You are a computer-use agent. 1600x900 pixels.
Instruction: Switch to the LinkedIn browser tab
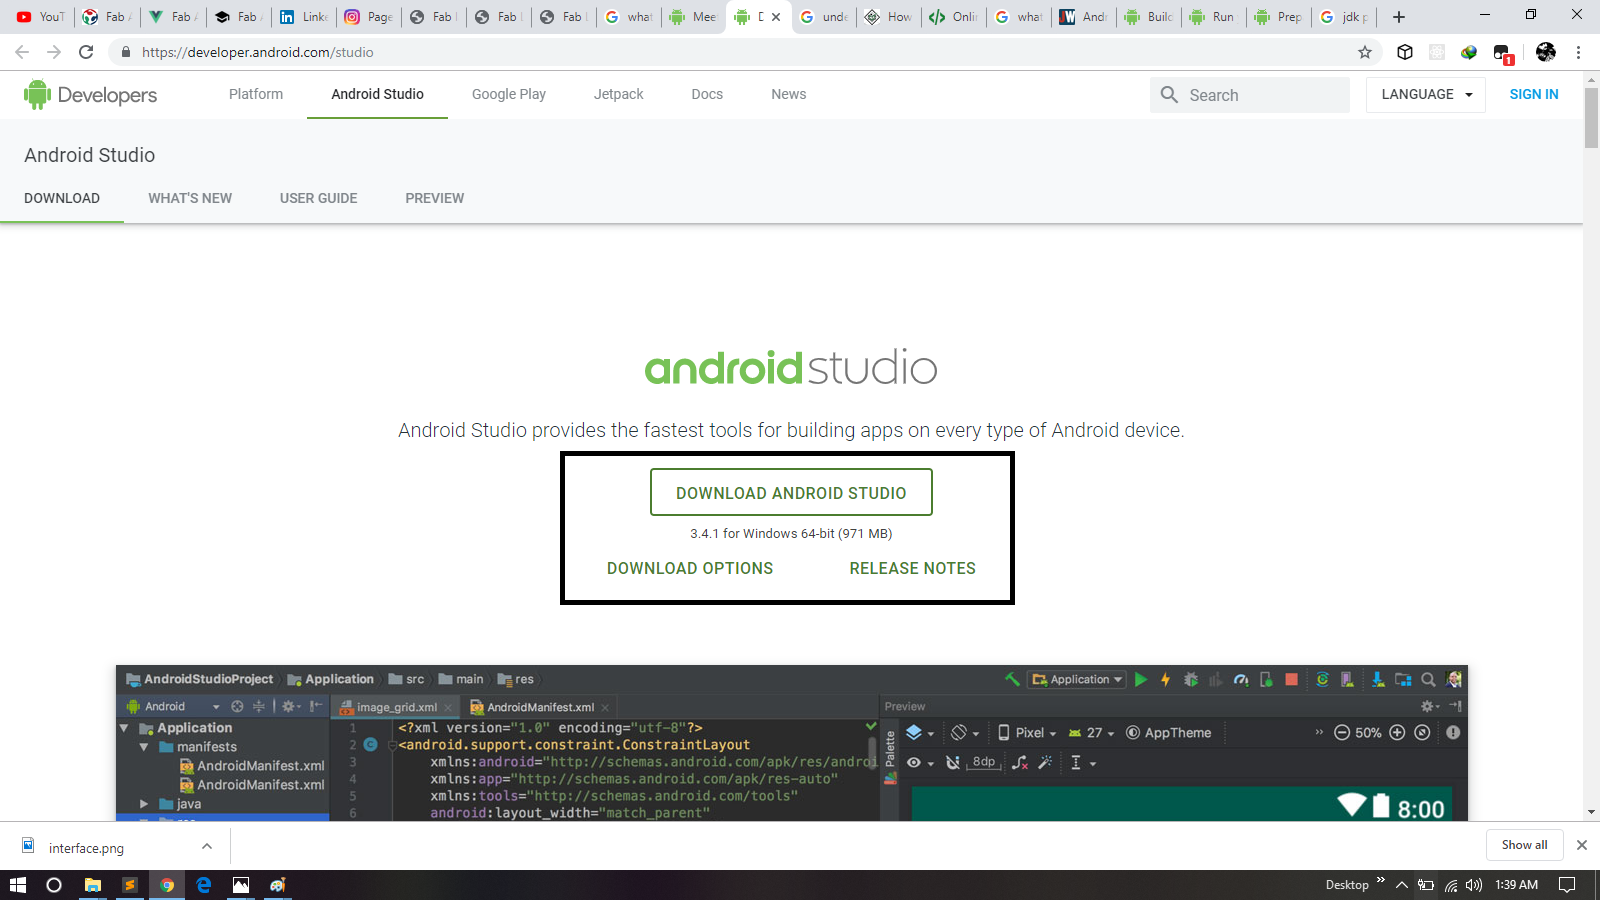coord(303,17)
